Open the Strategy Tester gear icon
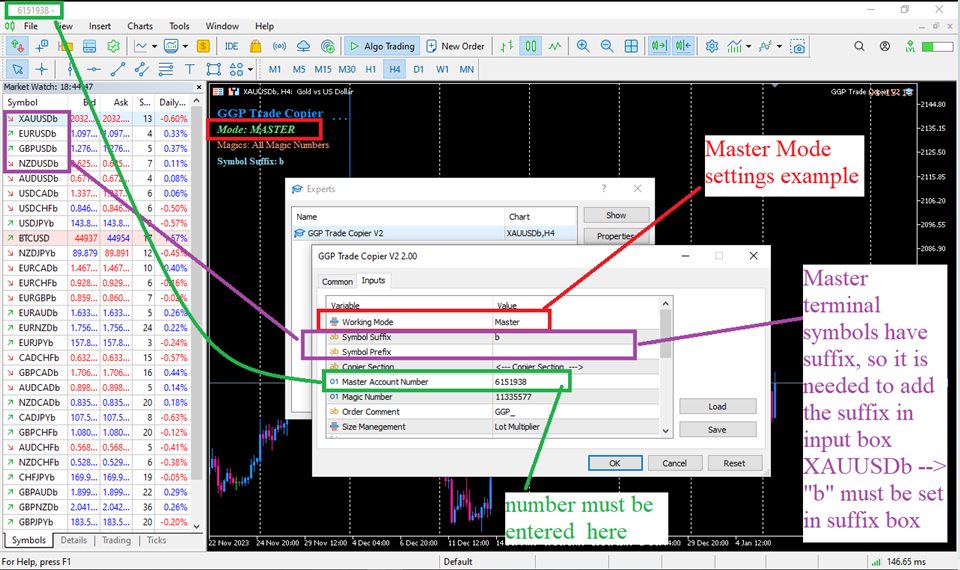 click(113, 46)
